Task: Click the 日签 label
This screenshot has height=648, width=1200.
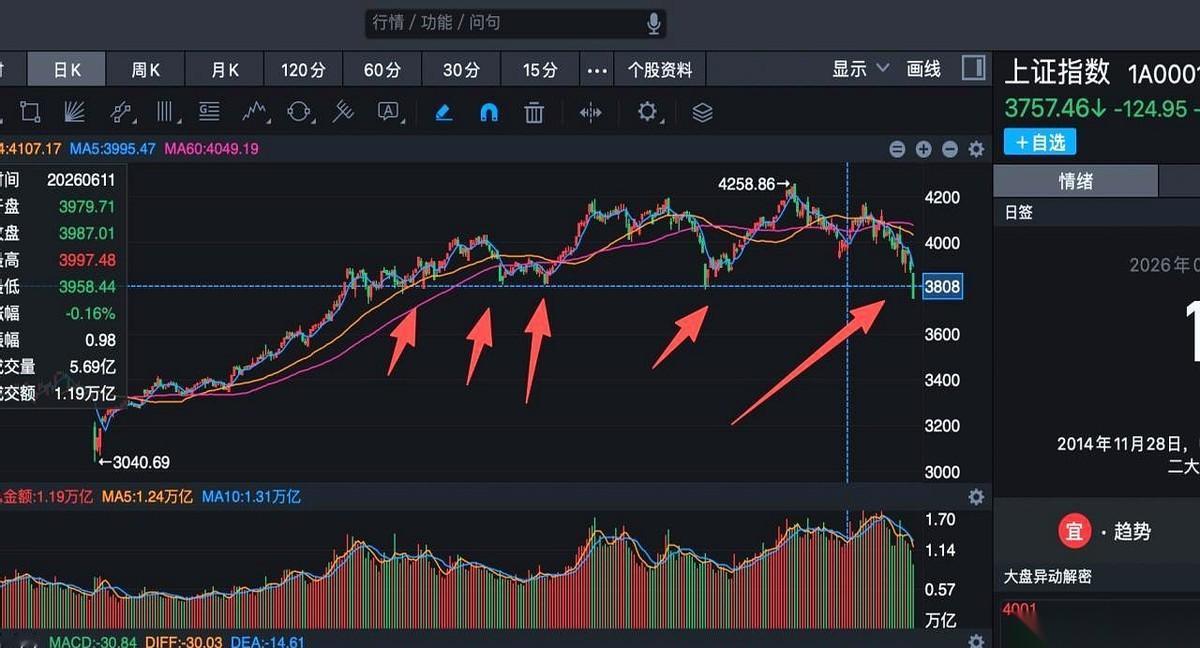Action: pos(1018,213)
